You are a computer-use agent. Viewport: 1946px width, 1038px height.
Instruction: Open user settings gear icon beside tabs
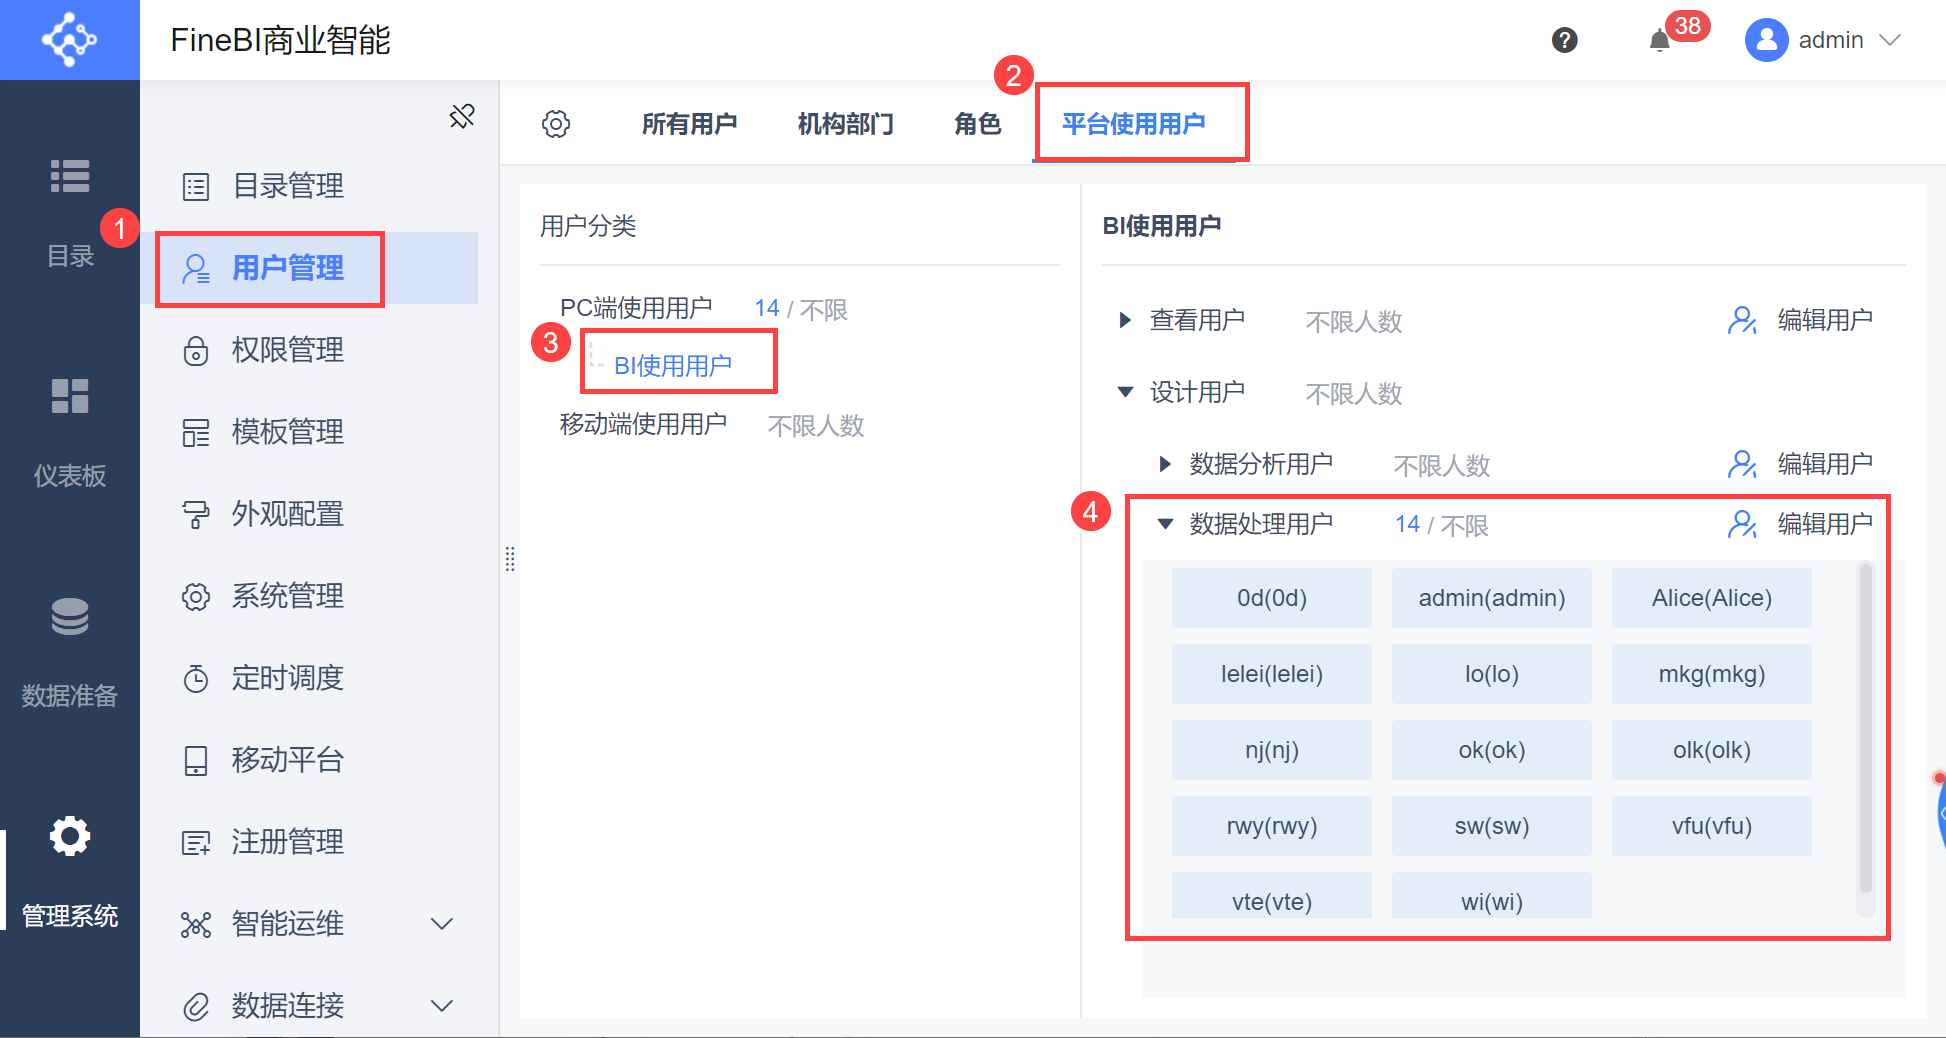(556, 124)
